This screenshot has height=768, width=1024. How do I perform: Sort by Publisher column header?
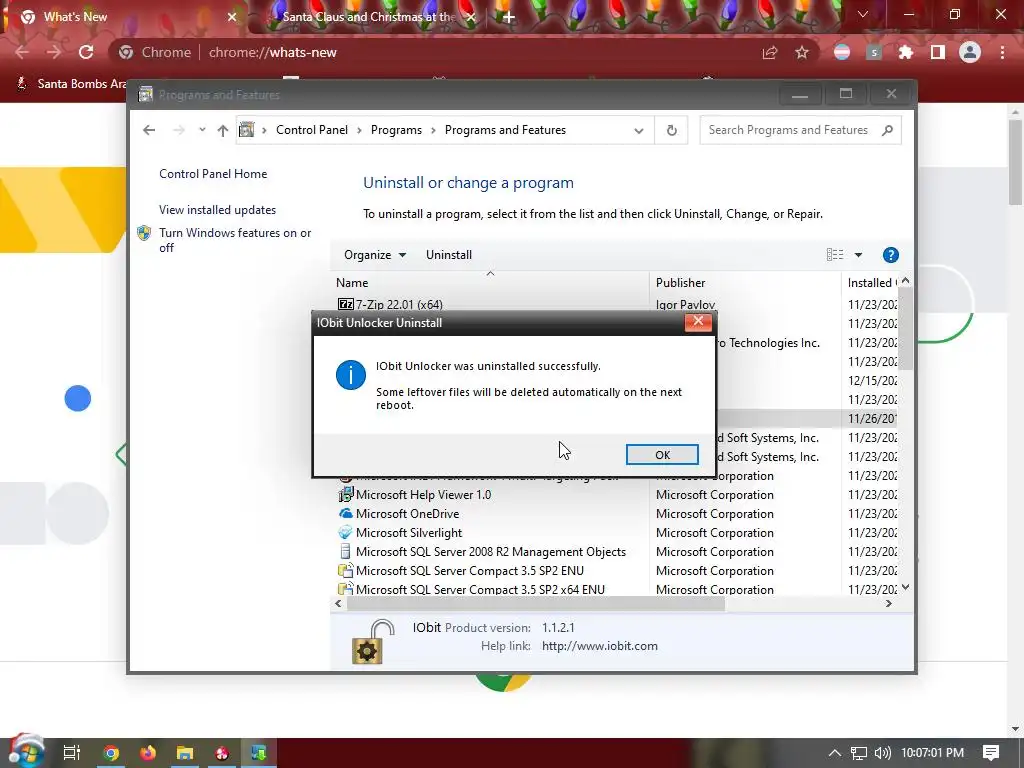coord(745,283)
